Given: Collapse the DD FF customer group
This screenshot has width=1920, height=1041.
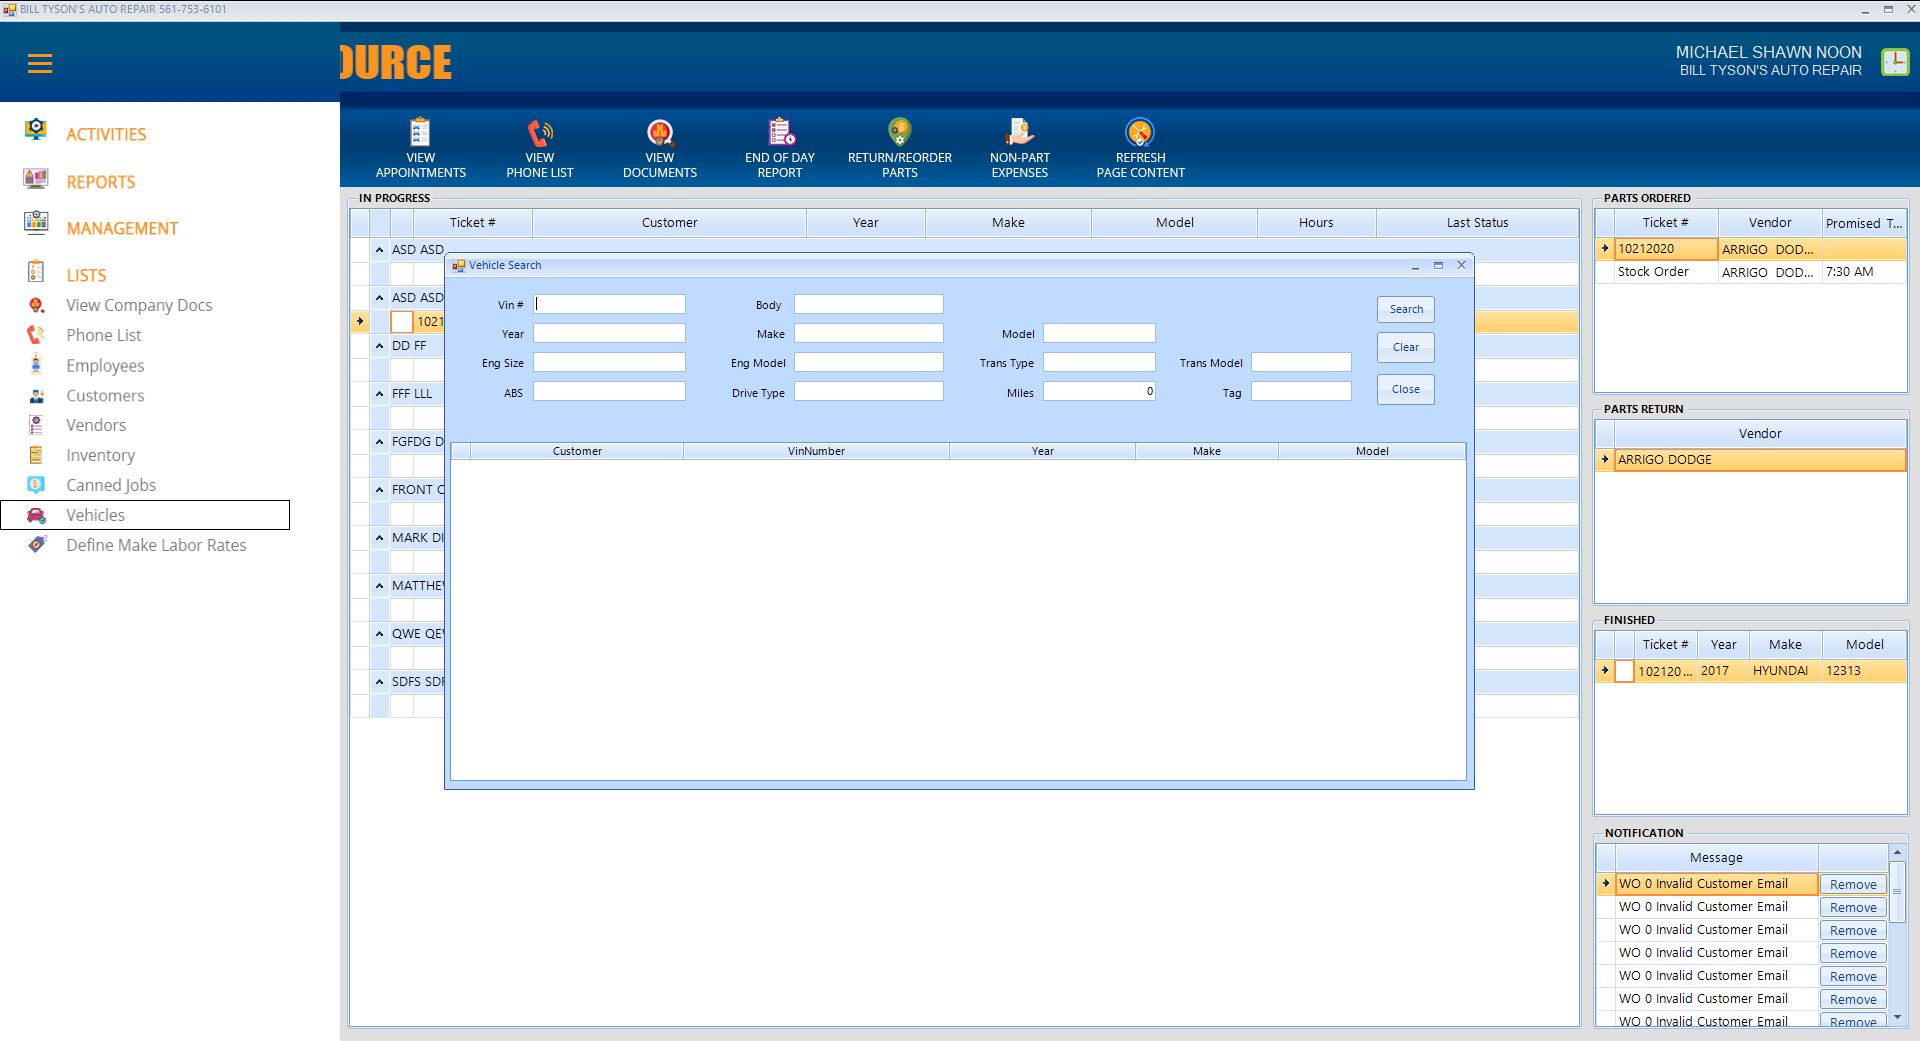Looking at the screenshot, I should pos(379,346).
